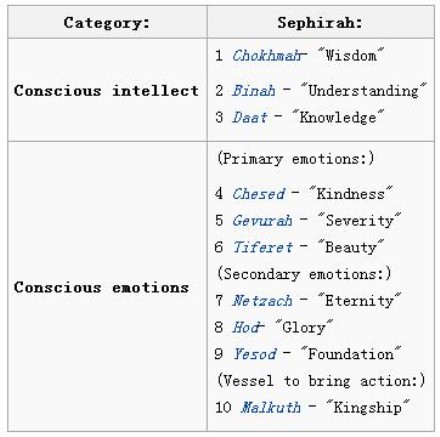Select the Conscious intellect row label
Image resolution: width=440 pixels, height=437 pixels.
pos(106,91)
